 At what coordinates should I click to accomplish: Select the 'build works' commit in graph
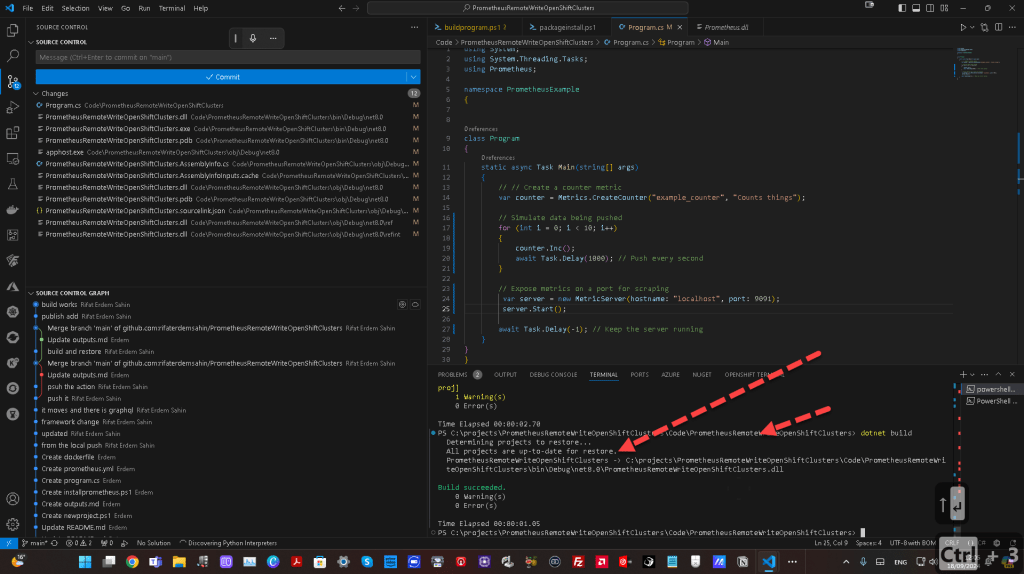click(228, 305)
